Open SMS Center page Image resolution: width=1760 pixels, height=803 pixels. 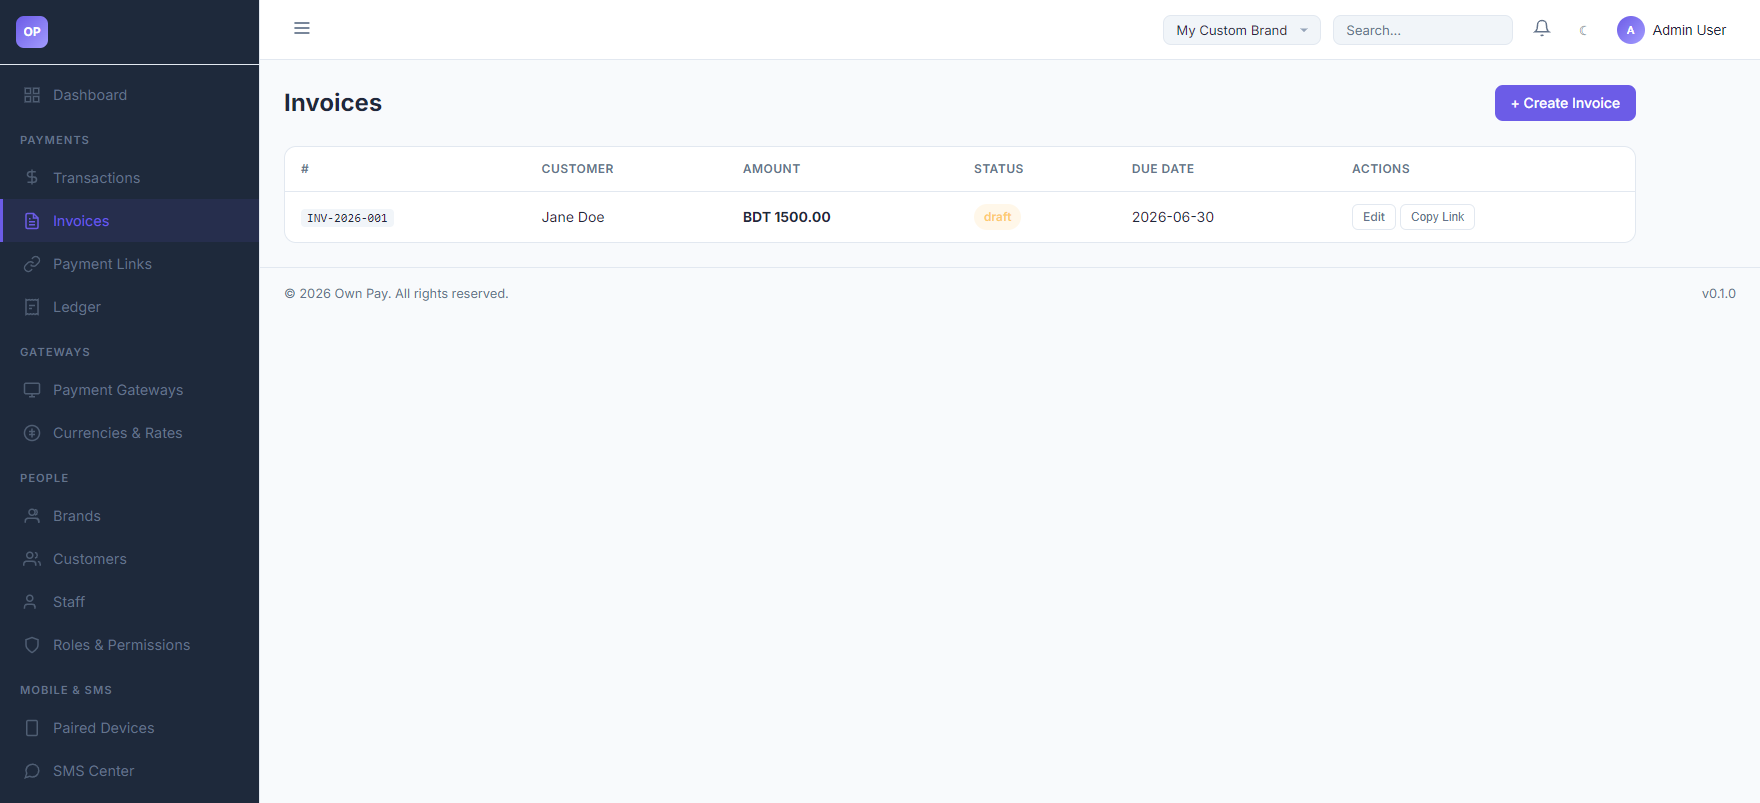click(x=129, y=771)
